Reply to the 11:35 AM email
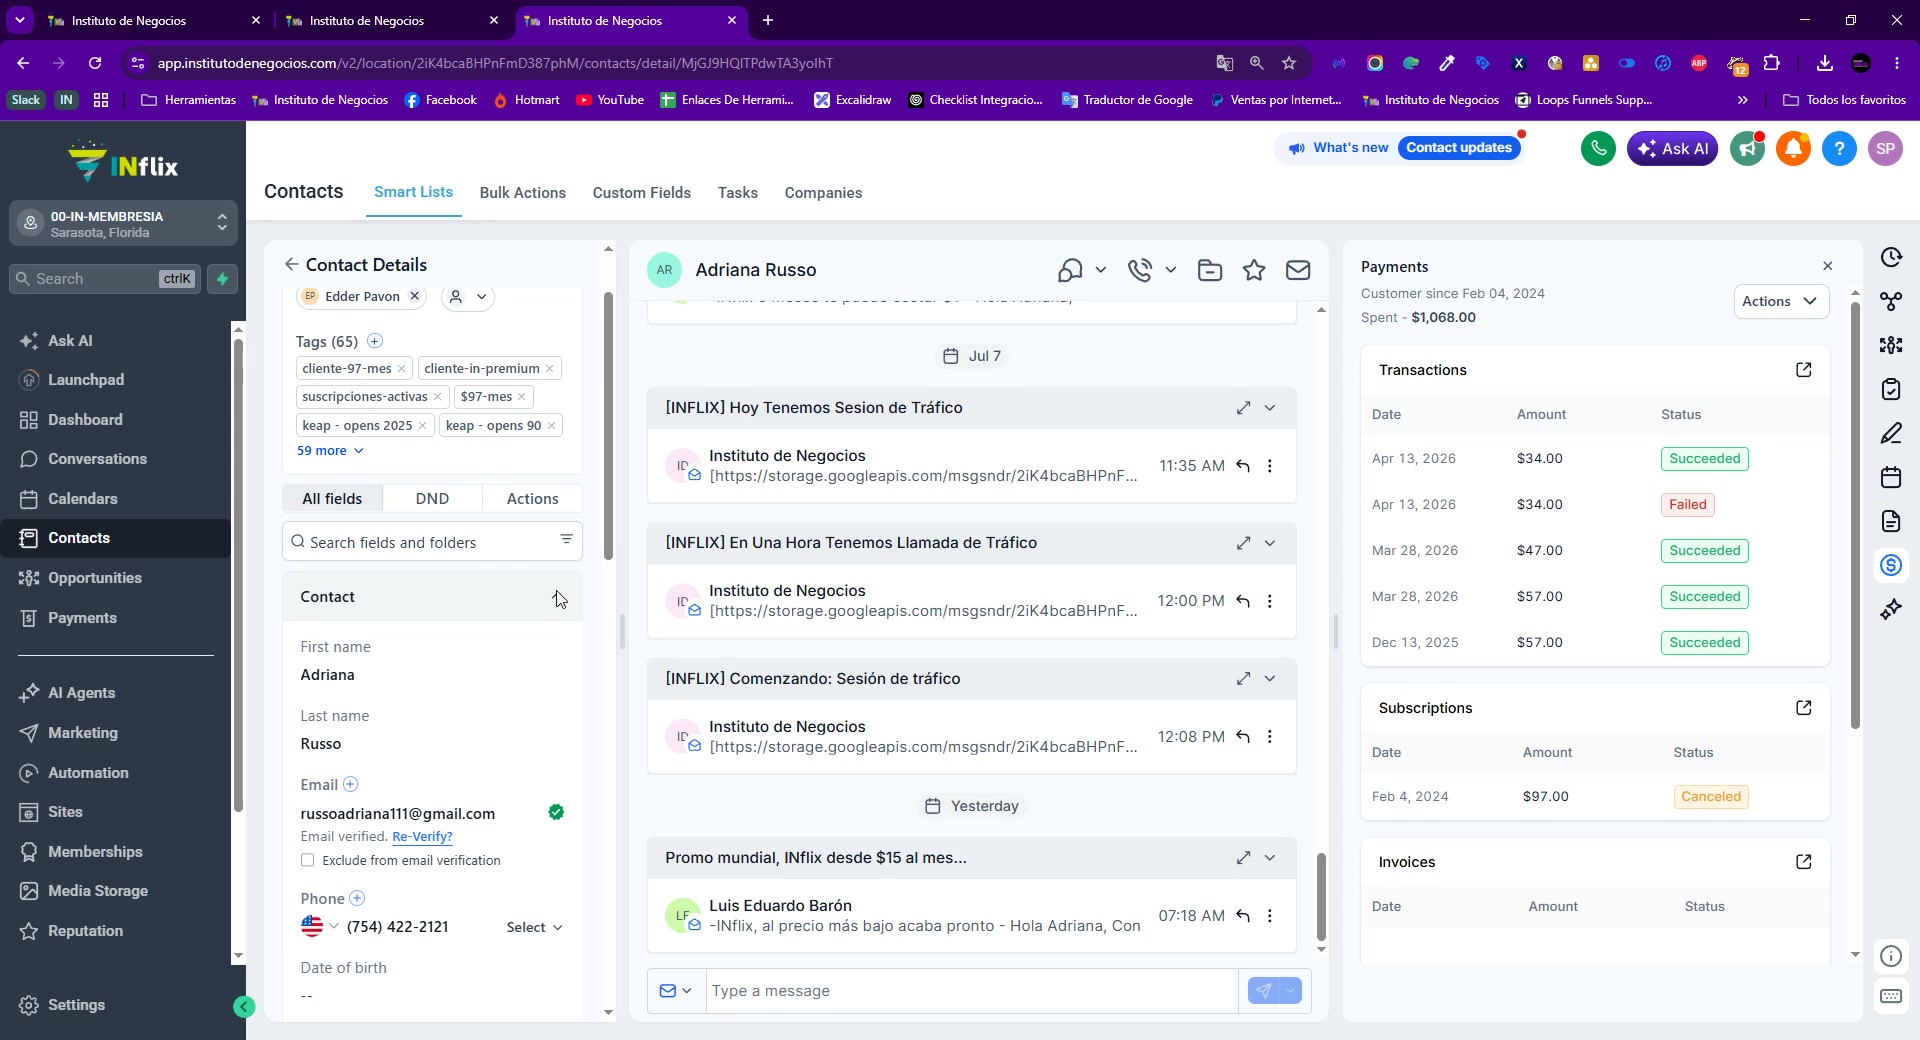1920x1040 pixels. [x=1243, y=466]
